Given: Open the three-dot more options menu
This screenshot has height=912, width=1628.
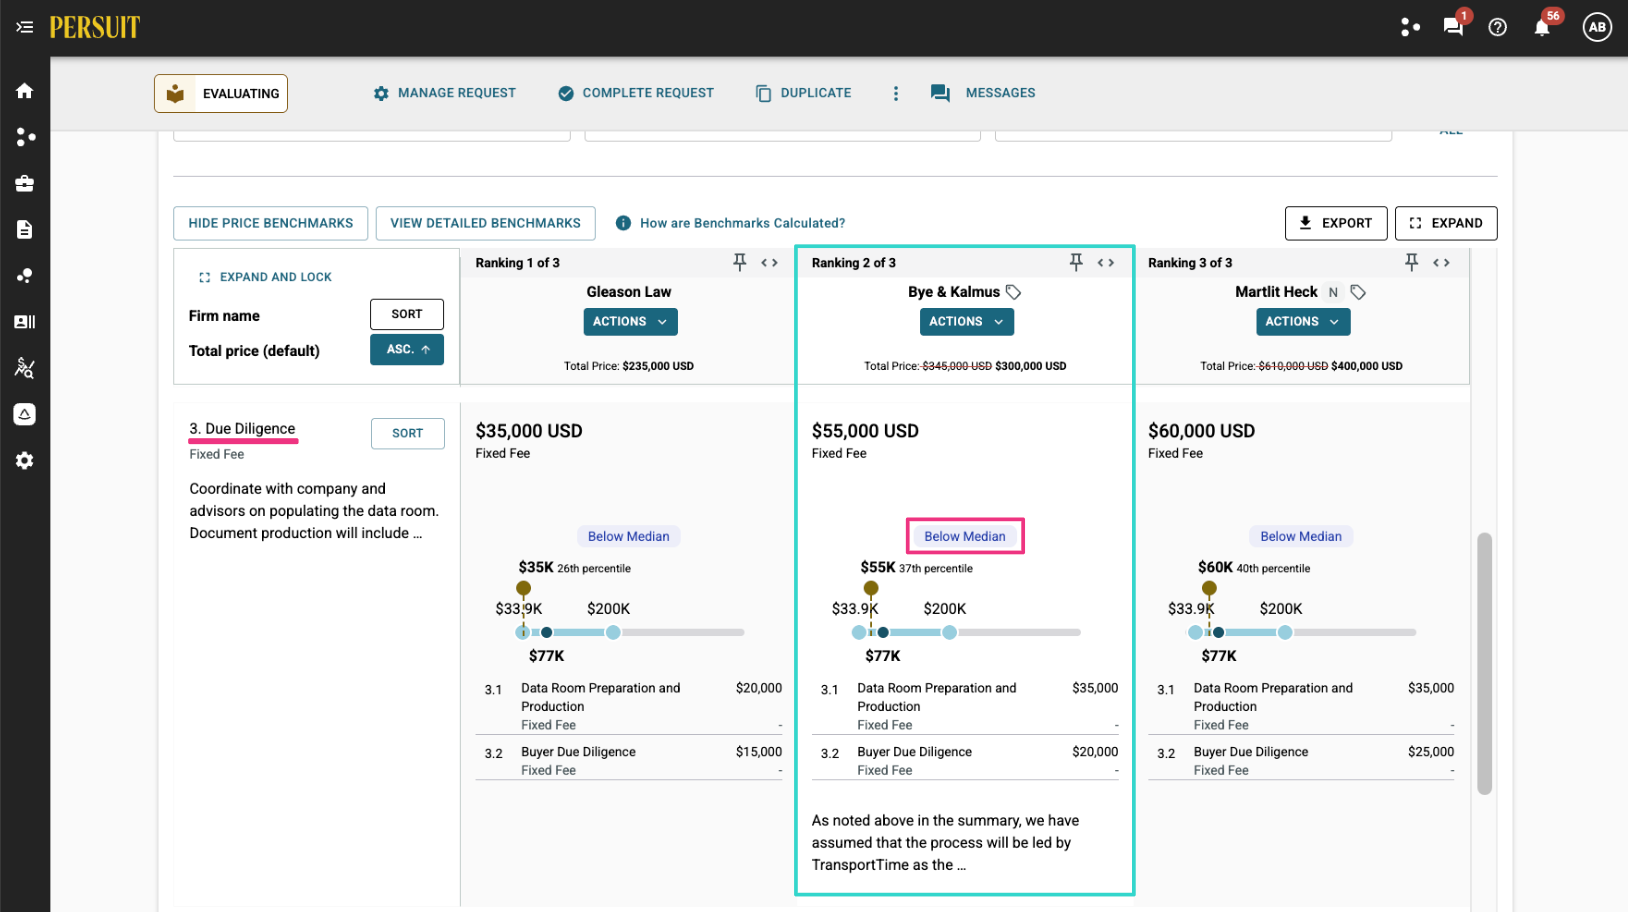Looking at the screenshot, I should (895, 93).
